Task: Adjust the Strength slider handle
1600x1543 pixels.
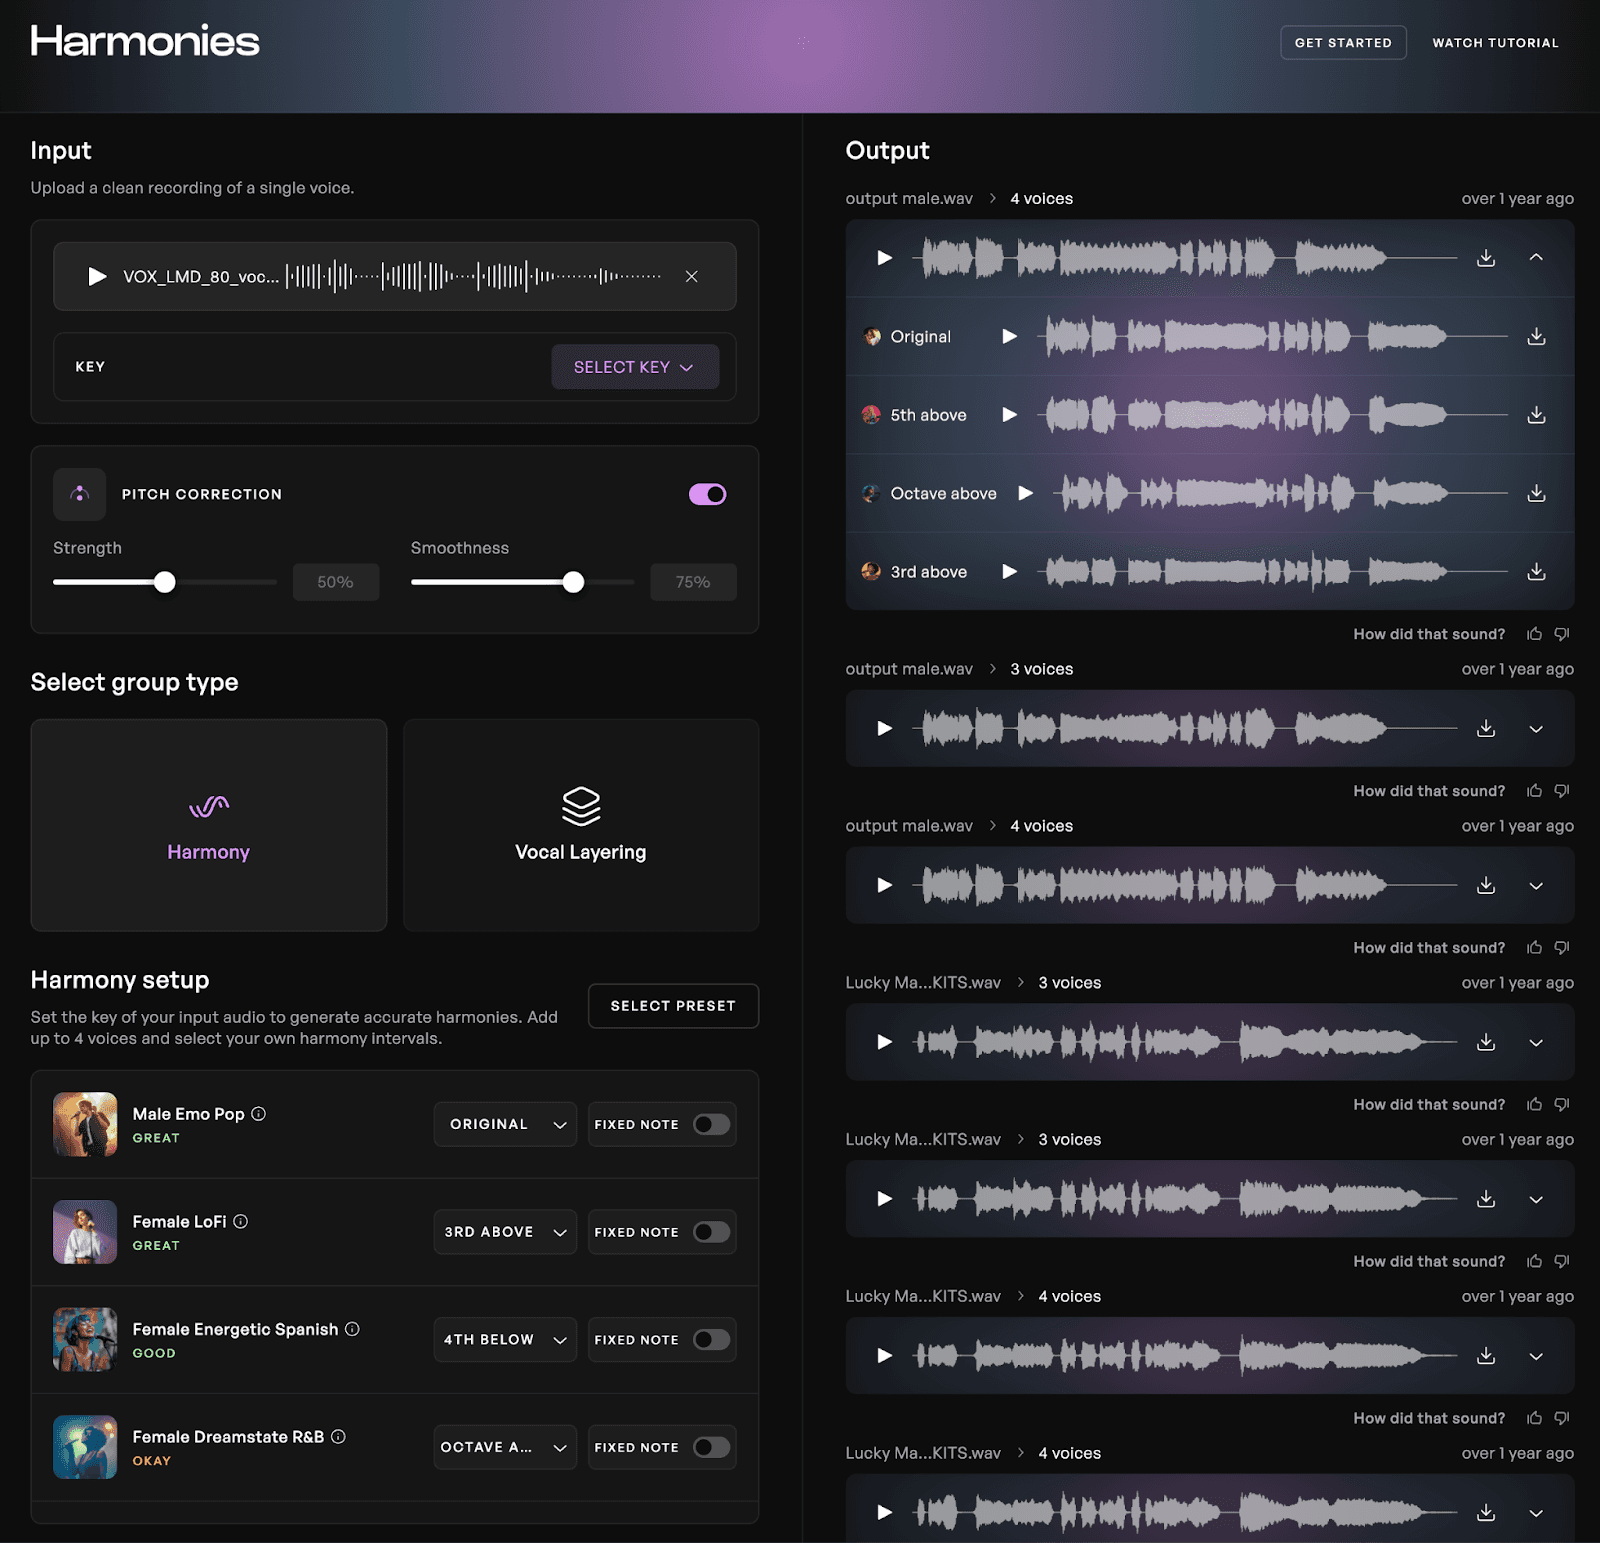Action: click(165, 582)
